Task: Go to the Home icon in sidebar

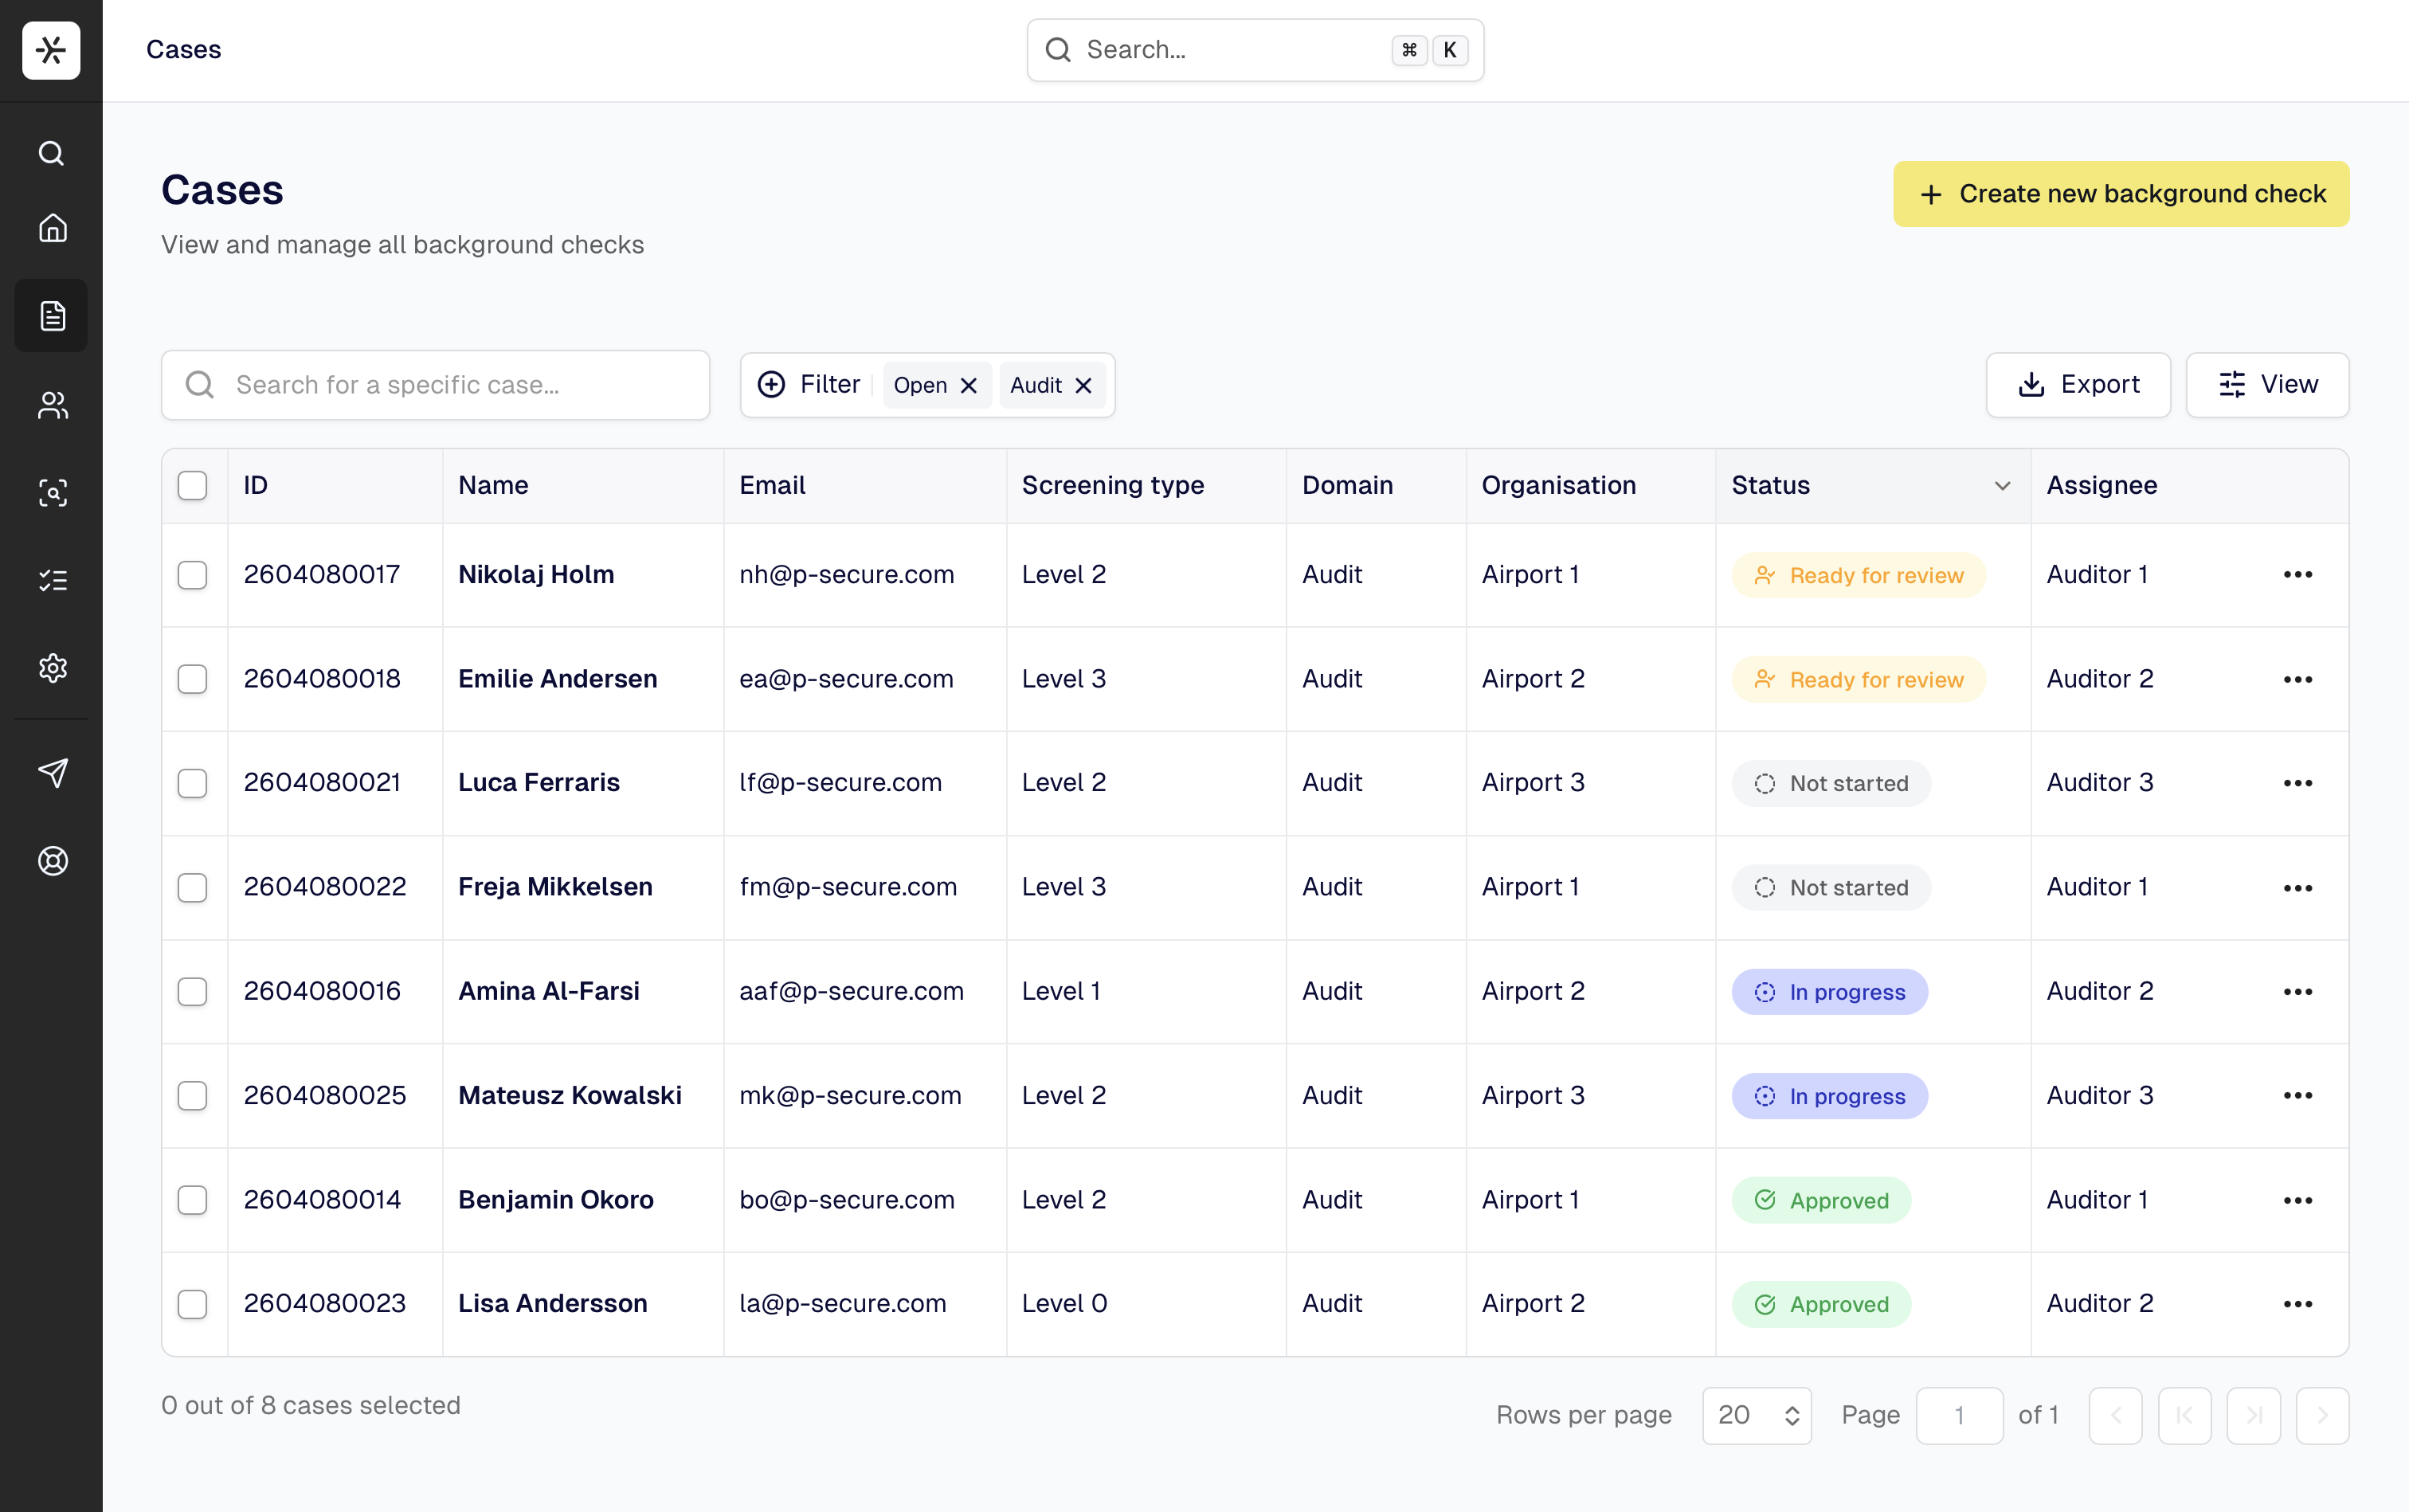Action: pos(51,228)
